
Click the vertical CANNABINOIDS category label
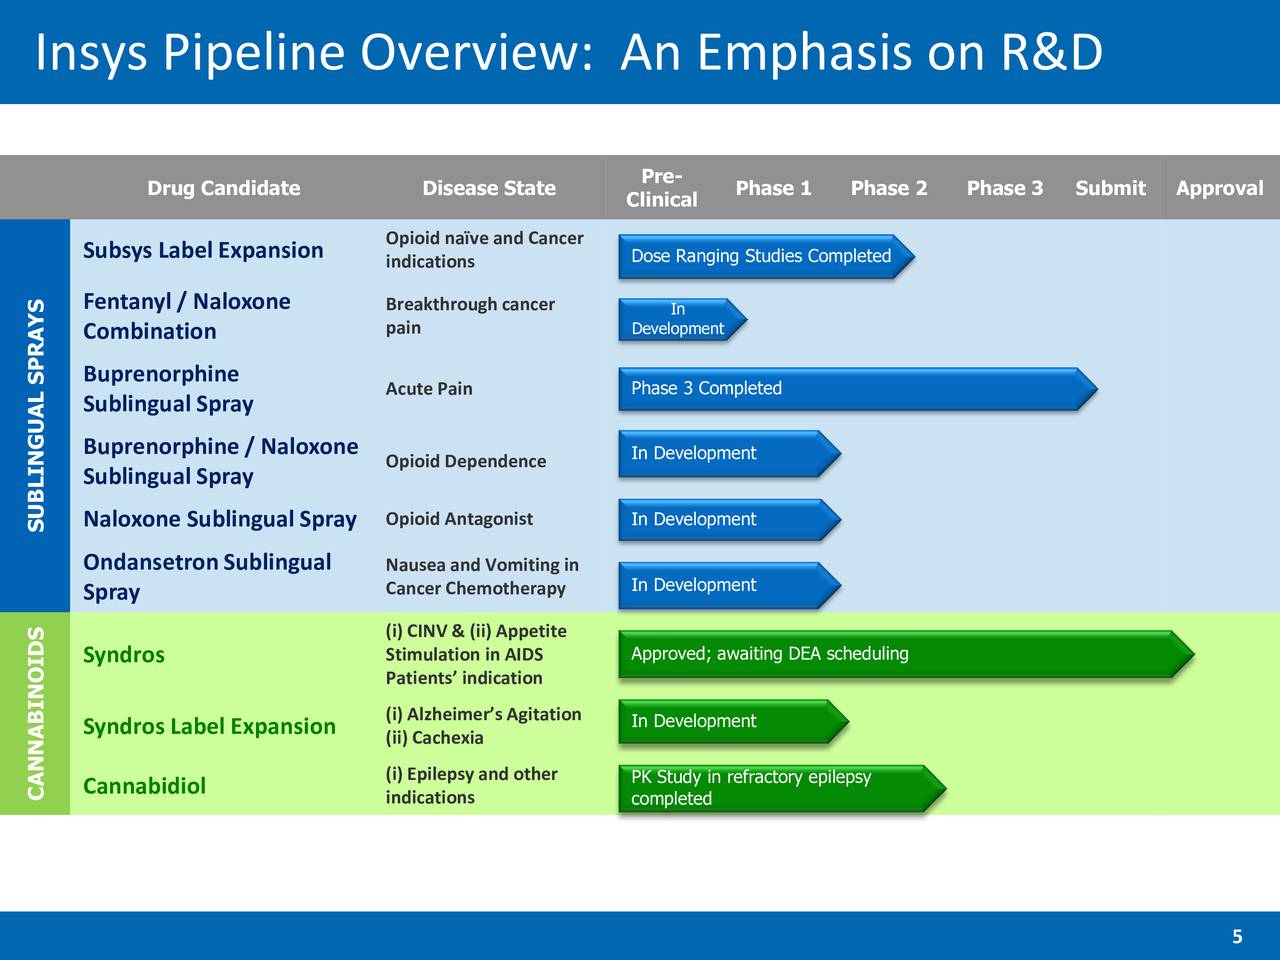click(x=36, y=713)
